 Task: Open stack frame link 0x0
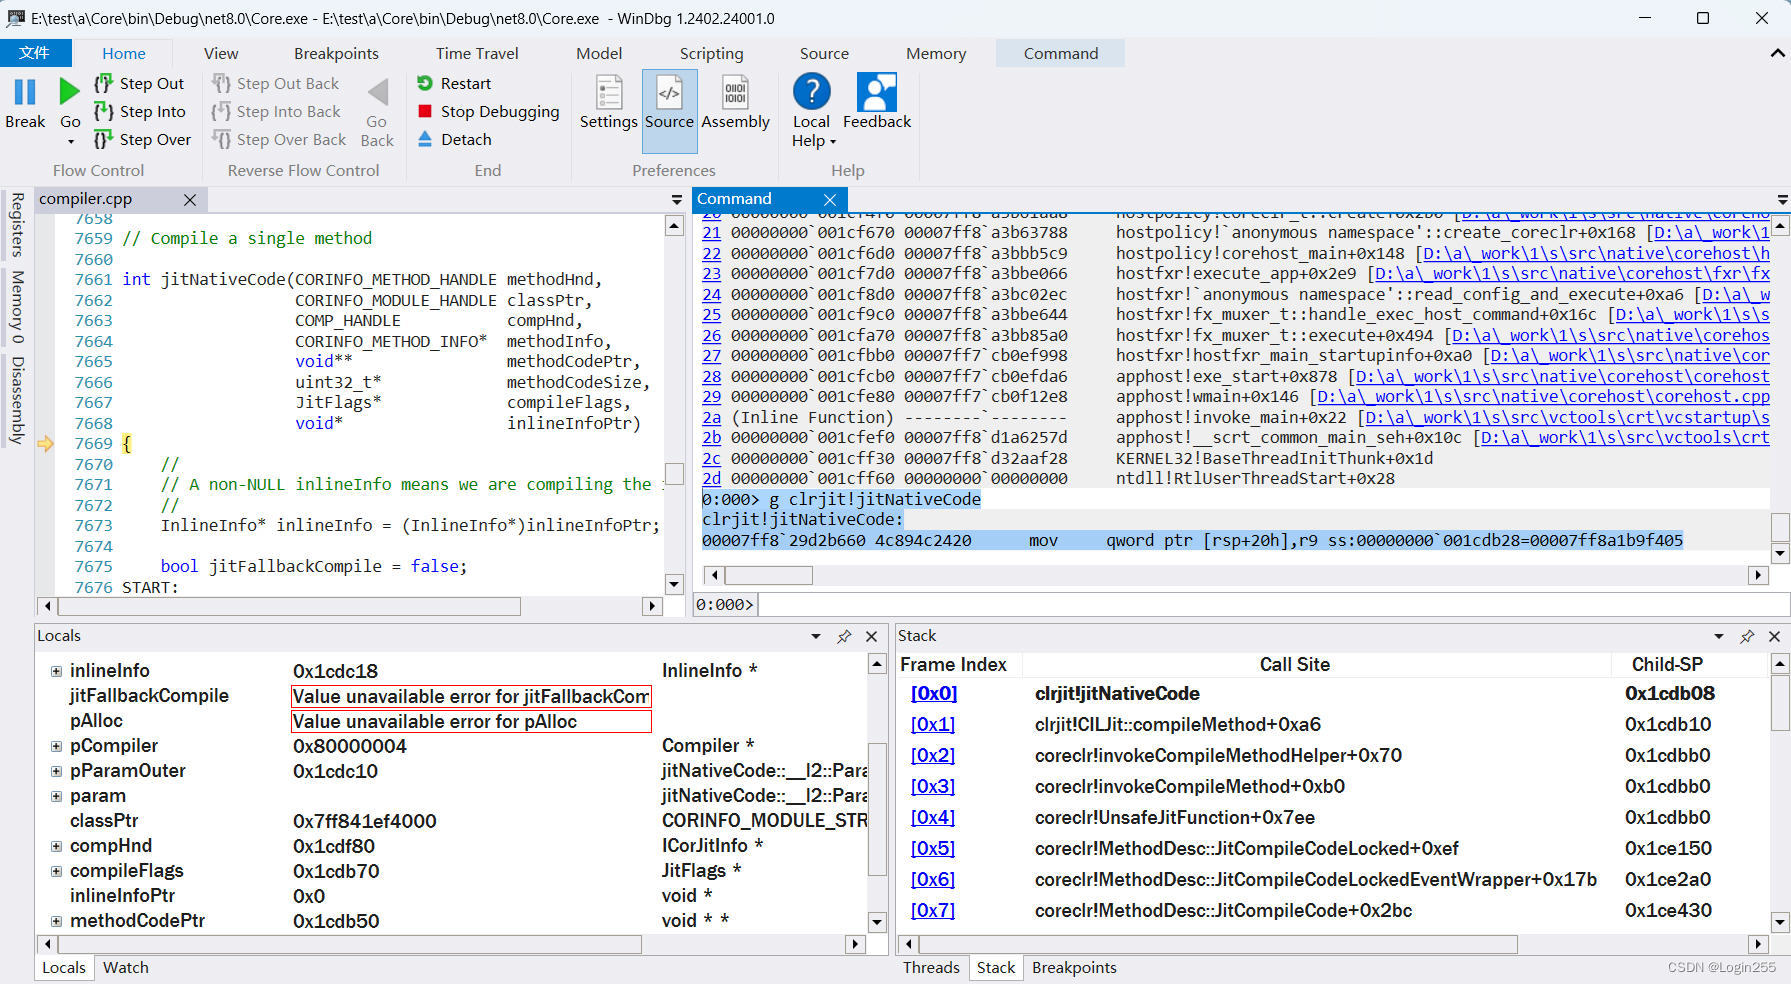(x=933, y=693)
